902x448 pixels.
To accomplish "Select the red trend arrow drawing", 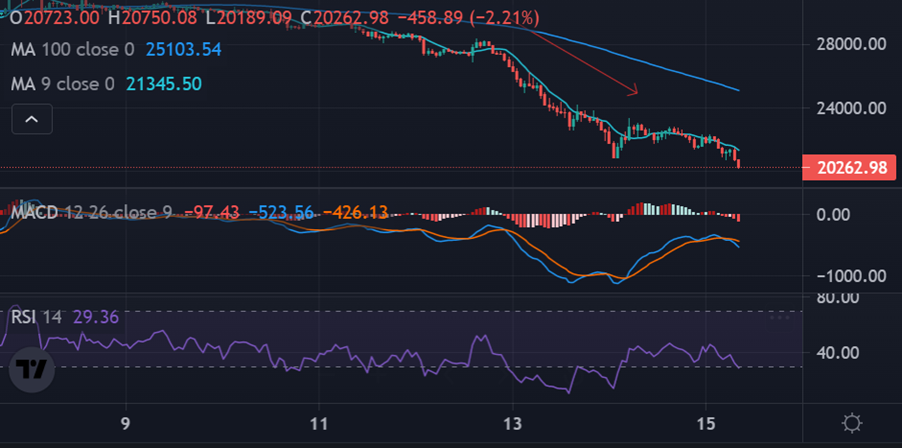I will pyautogui.click(x=585, y=63).
